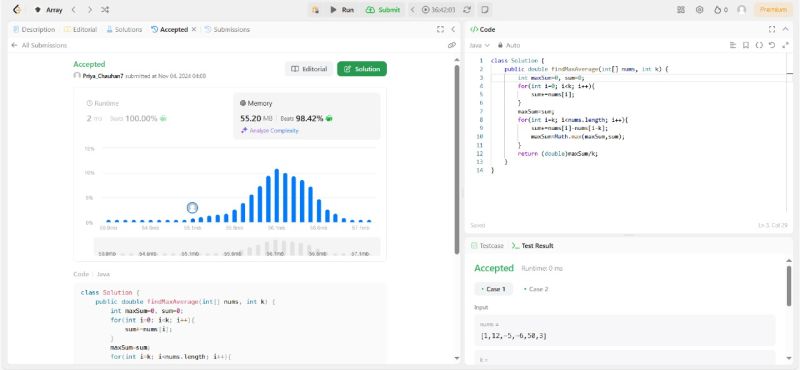This screenshot has width=800, height=370.
Task: Go back to All Submissions
Action: 39,45
